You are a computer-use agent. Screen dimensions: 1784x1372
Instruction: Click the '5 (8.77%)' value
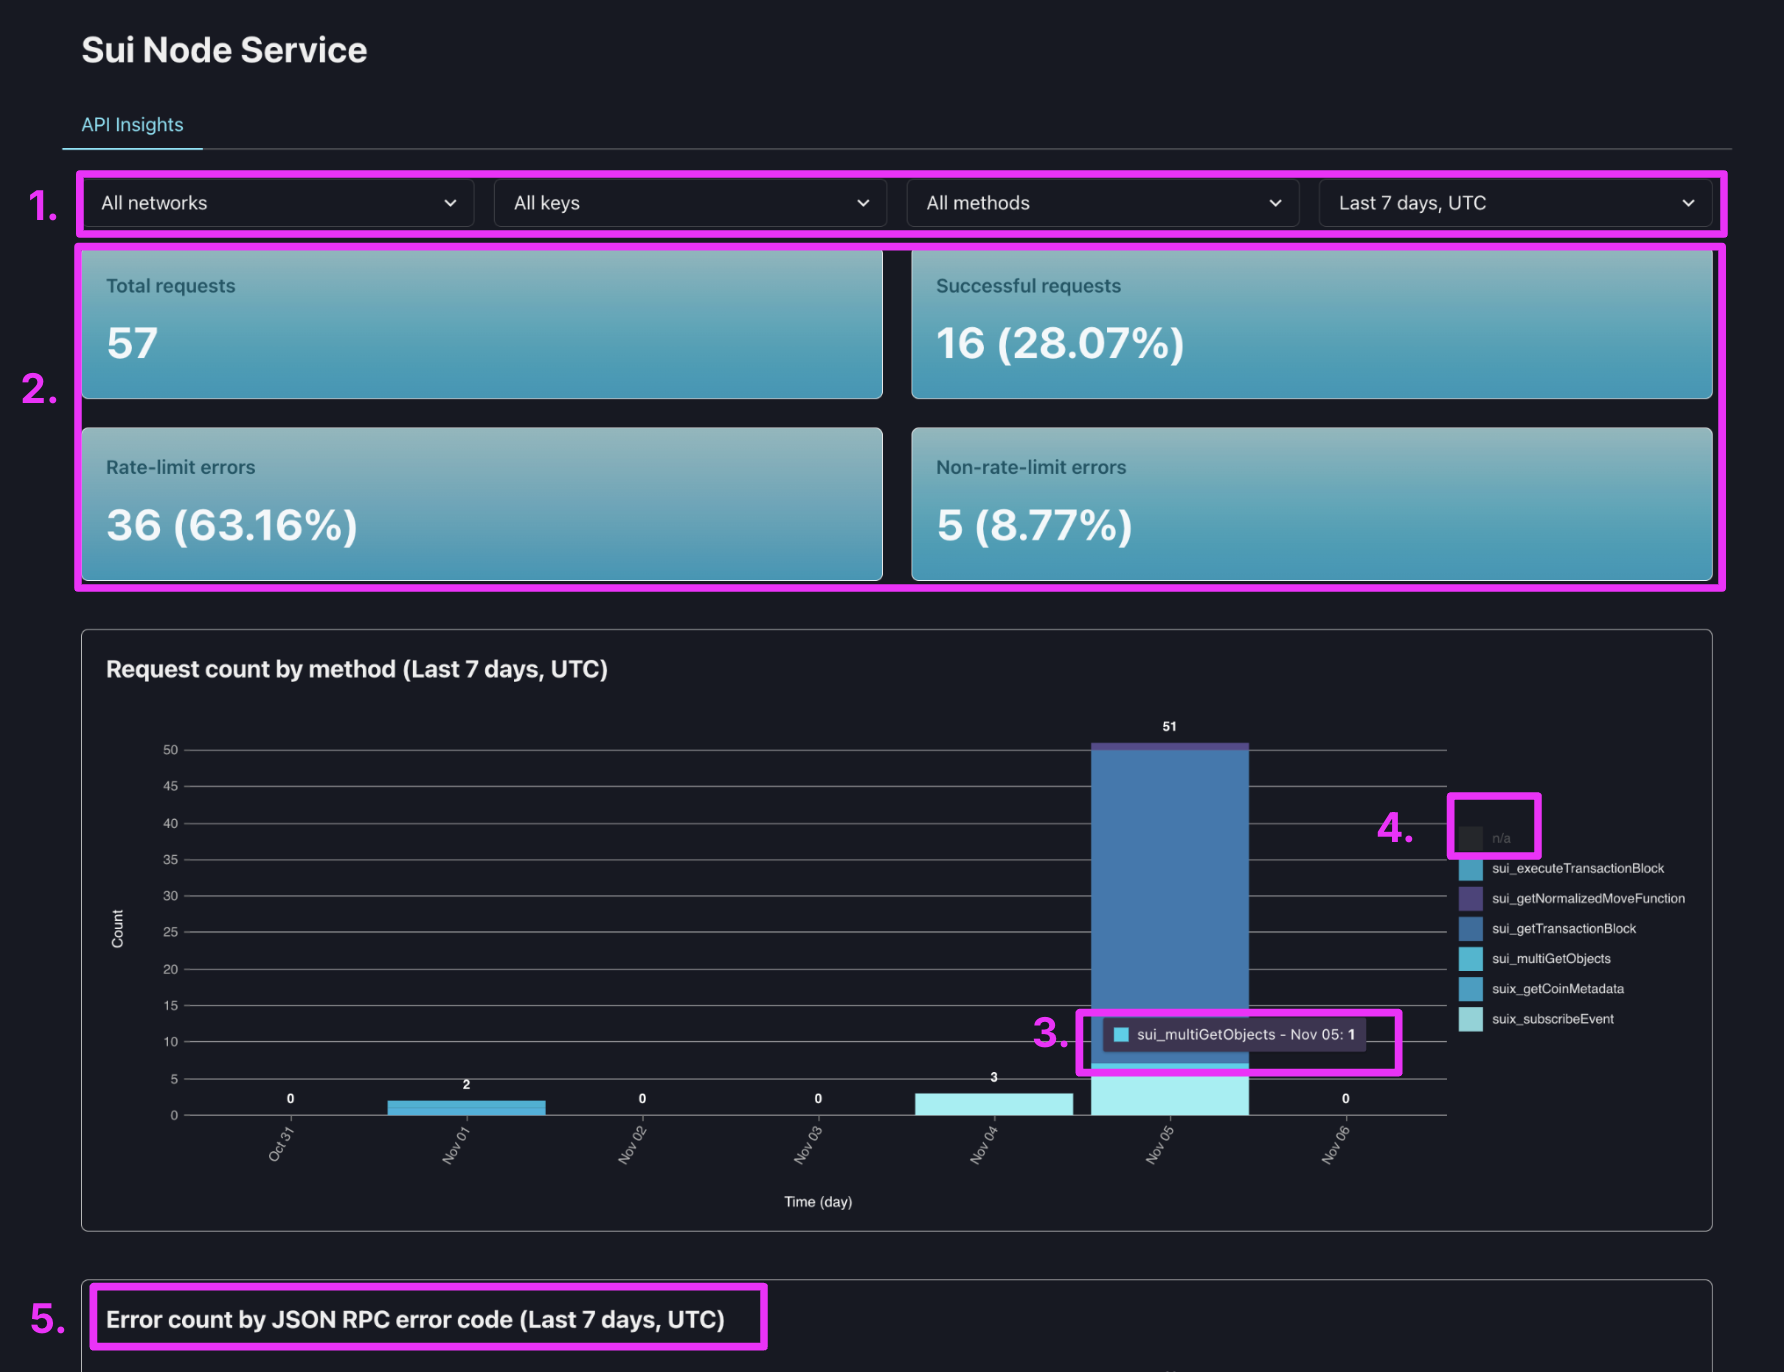point(1034,526)
